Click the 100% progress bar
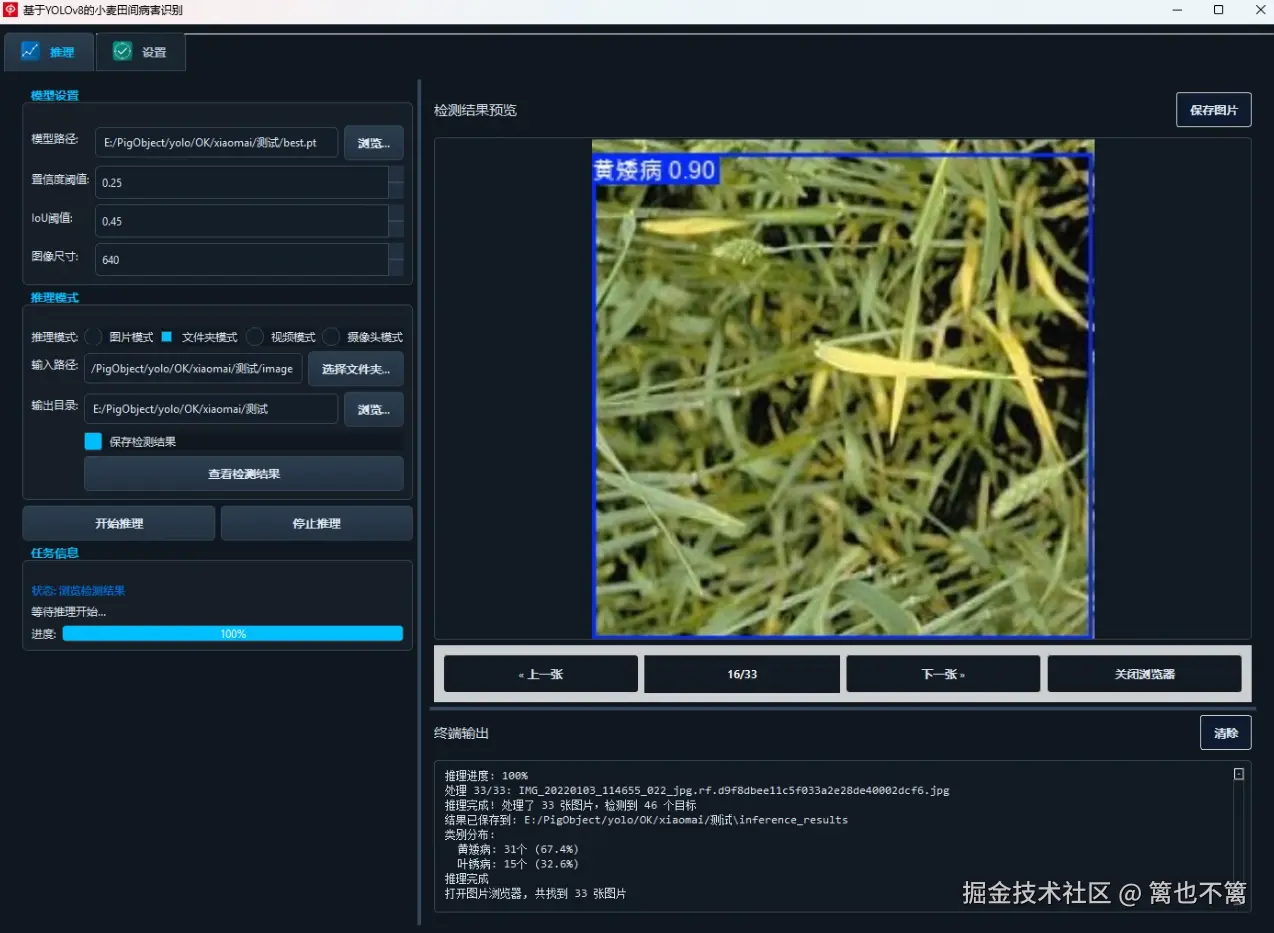Viewport: 1274px width, 933px height. (x=233, y=634)
